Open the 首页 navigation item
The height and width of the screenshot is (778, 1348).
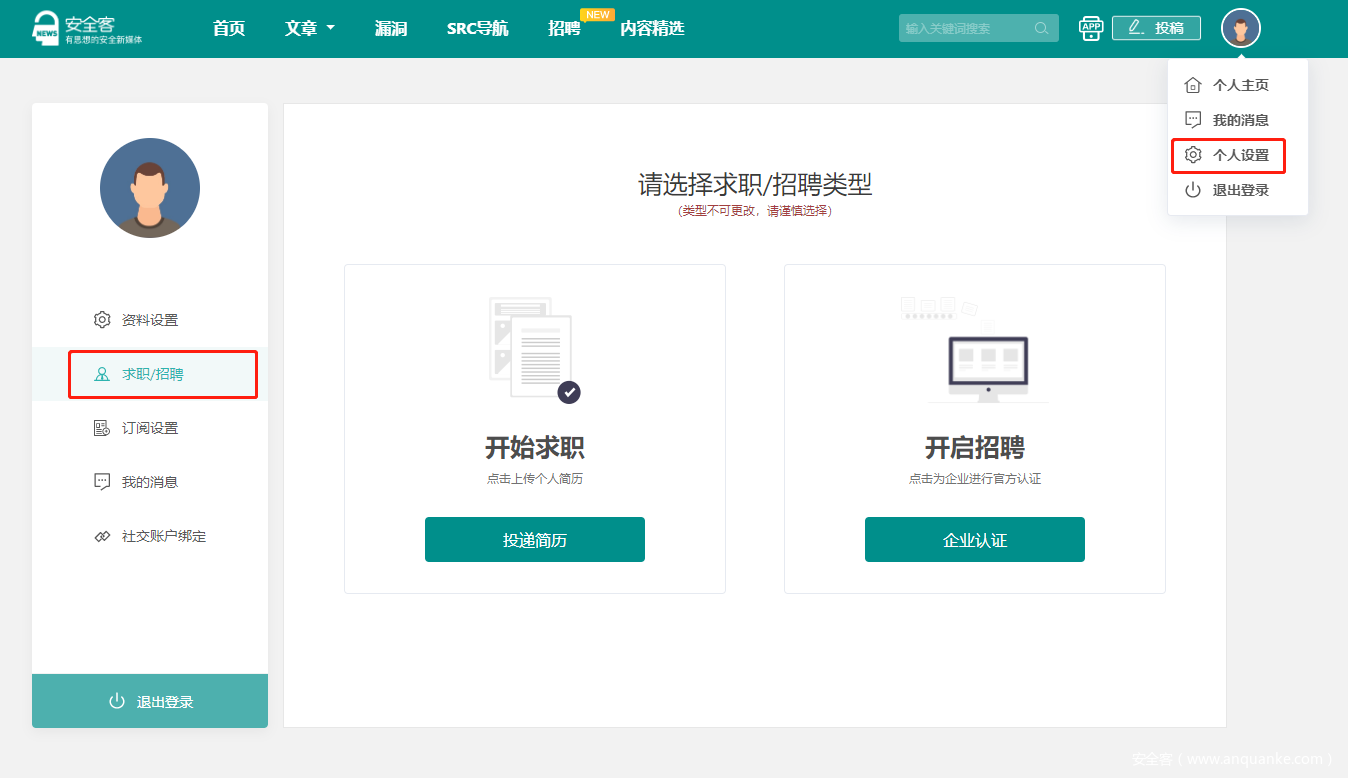[x=229, y=28]
